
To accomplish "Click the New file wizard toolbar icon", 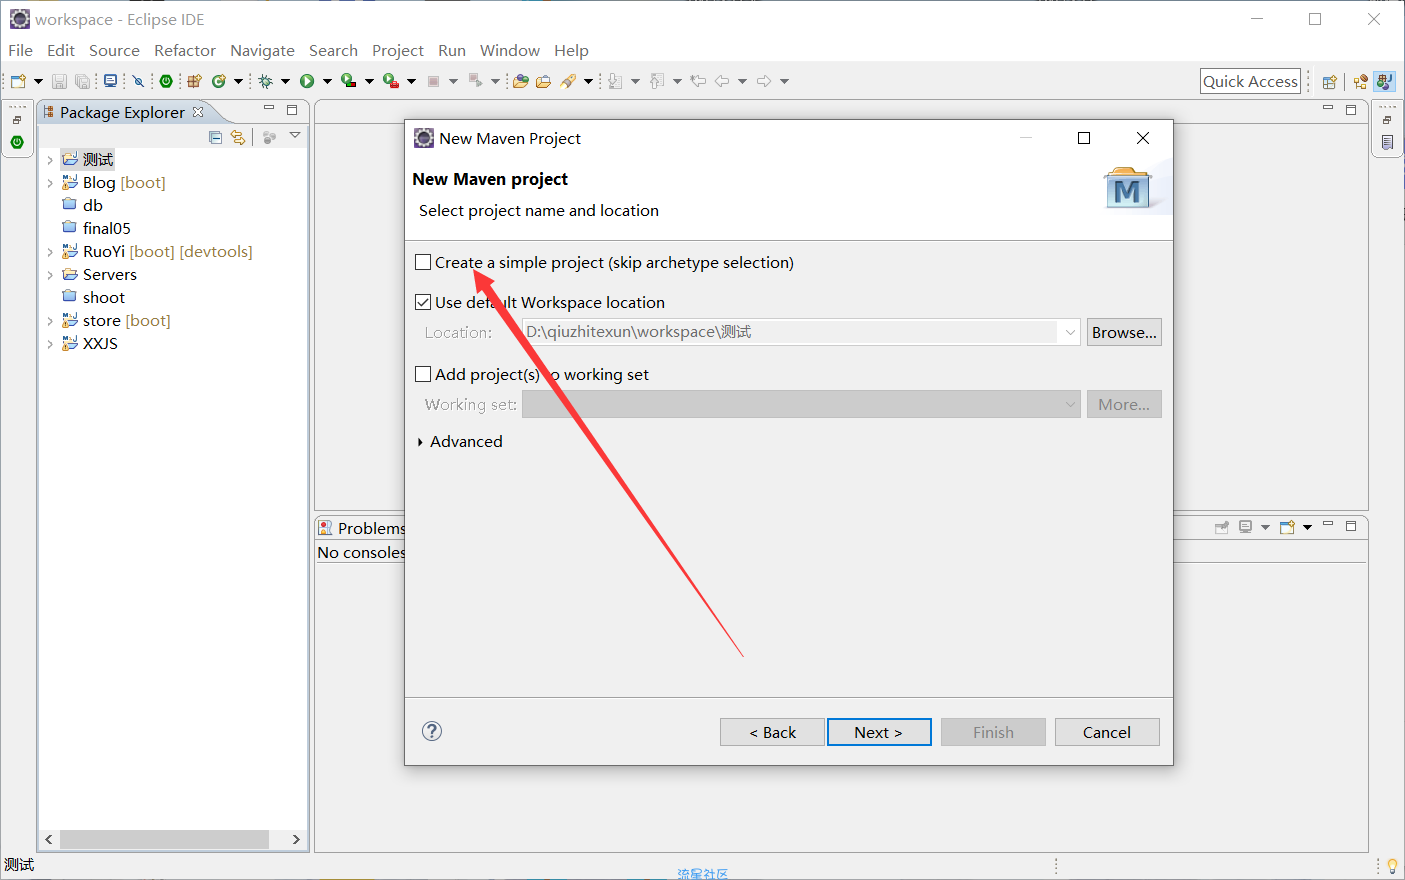I will point(18,81).
